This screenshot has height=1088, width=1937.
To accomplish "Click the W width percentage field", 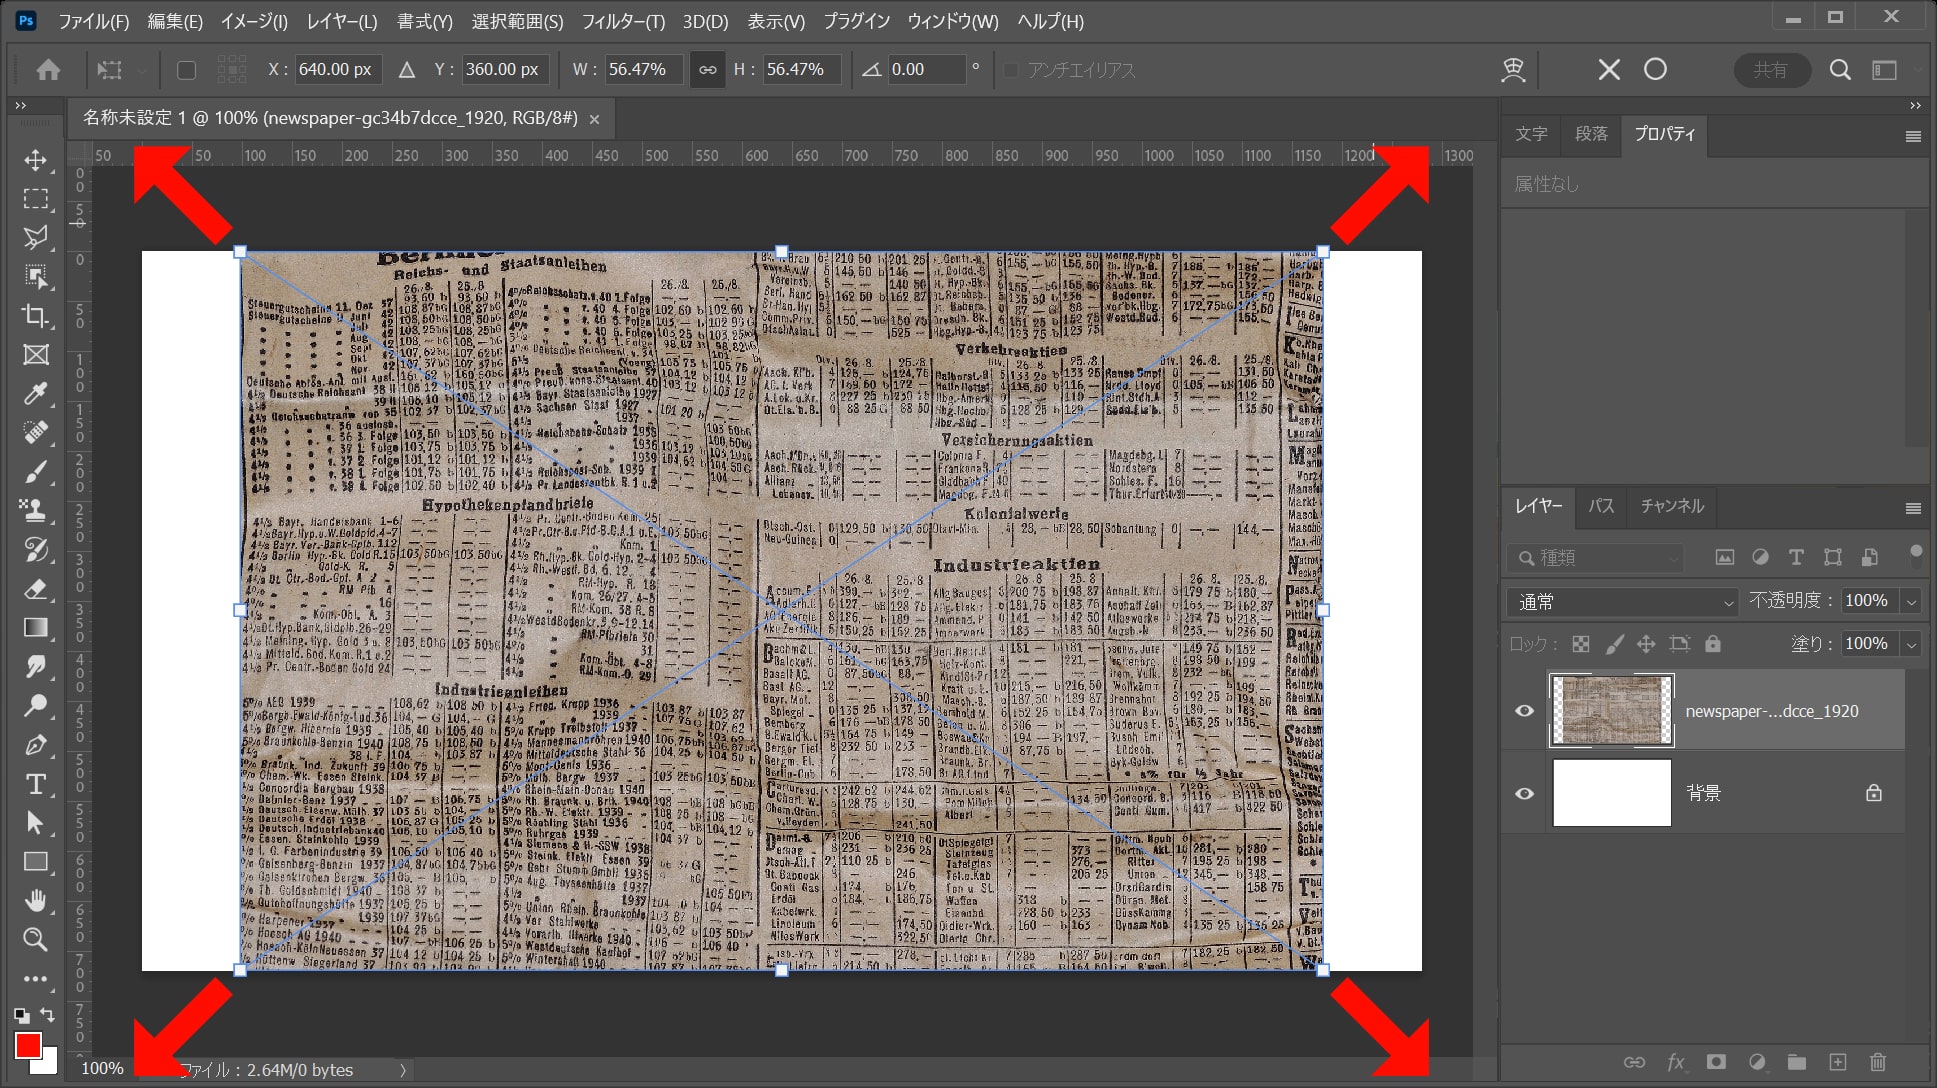I will [642, 69].
